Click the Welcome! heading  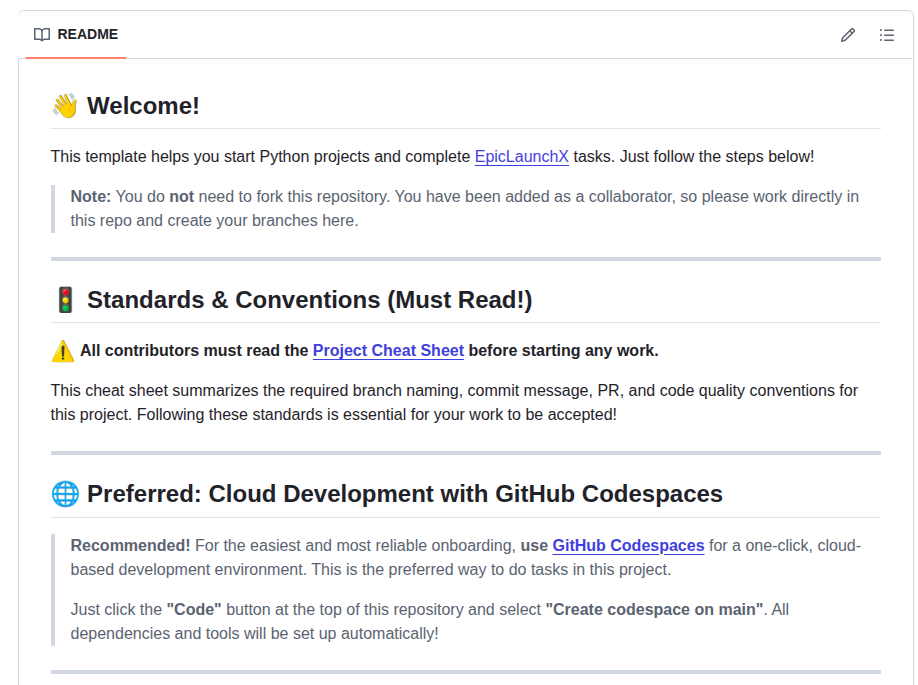click(x=143, y=106)
